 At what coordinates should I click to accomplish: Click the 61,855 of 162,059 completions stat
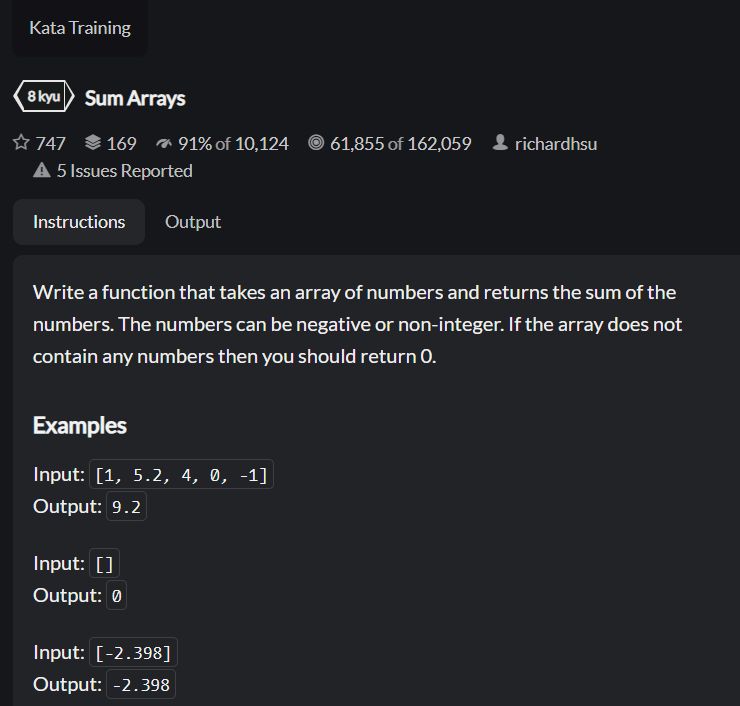[x=401, y=143]
